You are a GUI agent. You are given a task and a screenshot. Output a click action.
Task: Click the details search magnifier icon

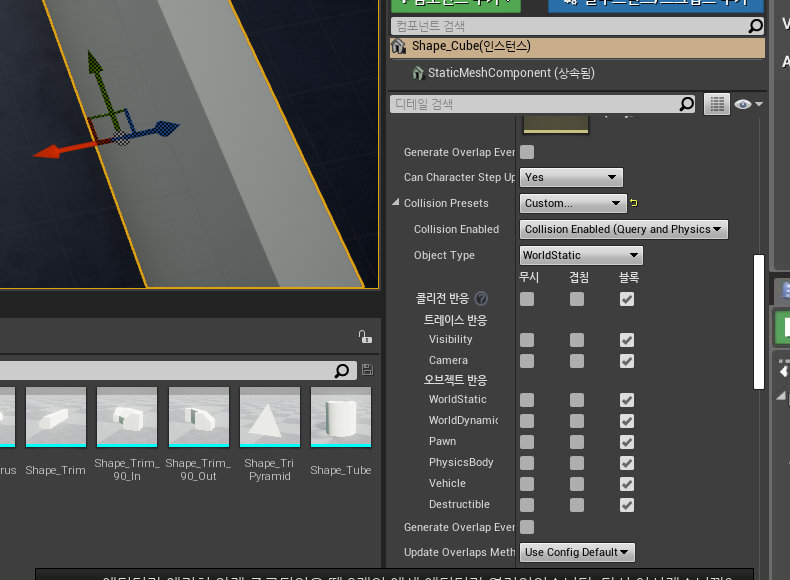click(x=686, y=104)
